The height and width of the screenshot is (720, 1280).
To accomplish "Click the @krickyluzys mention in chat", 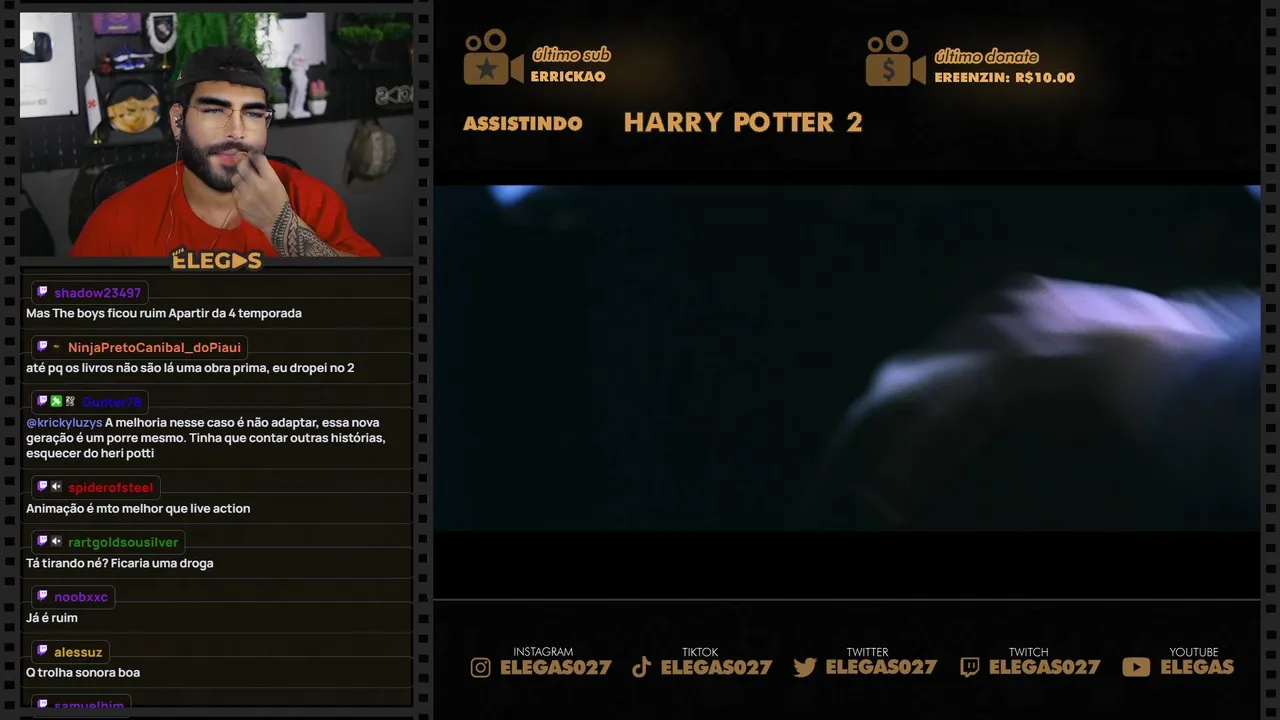I will pyautogui.click(x=64, y=423).
